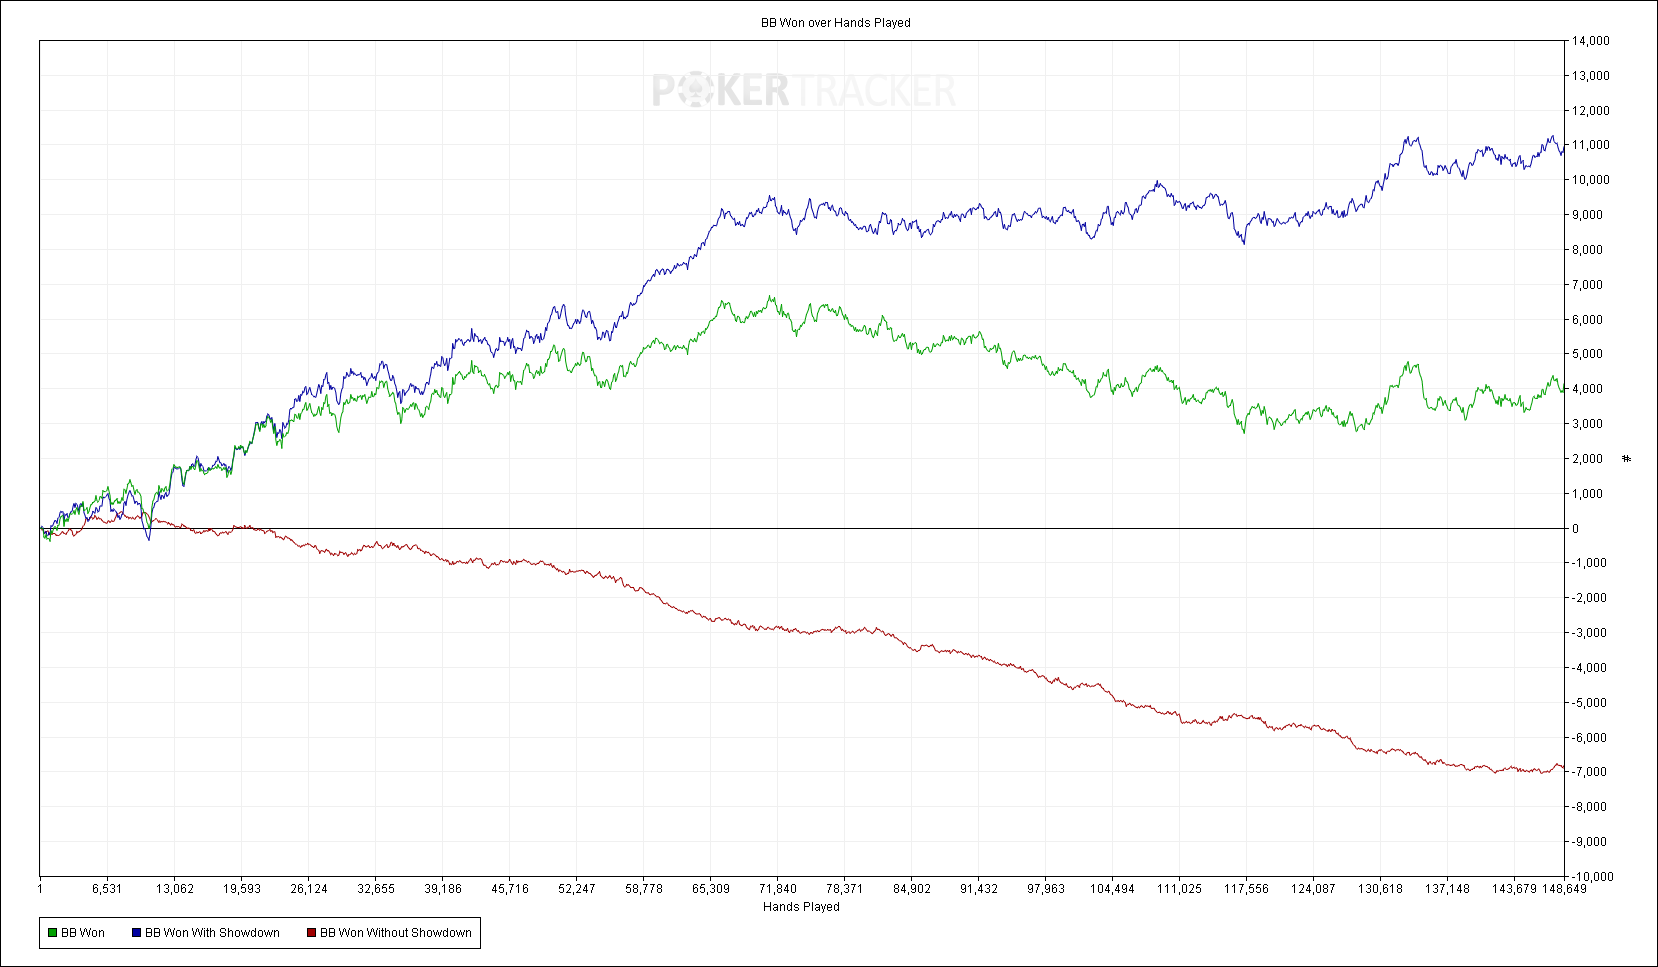Click the '12,000' y-axis value
Screen dimensions: 1658x967
1591,111
